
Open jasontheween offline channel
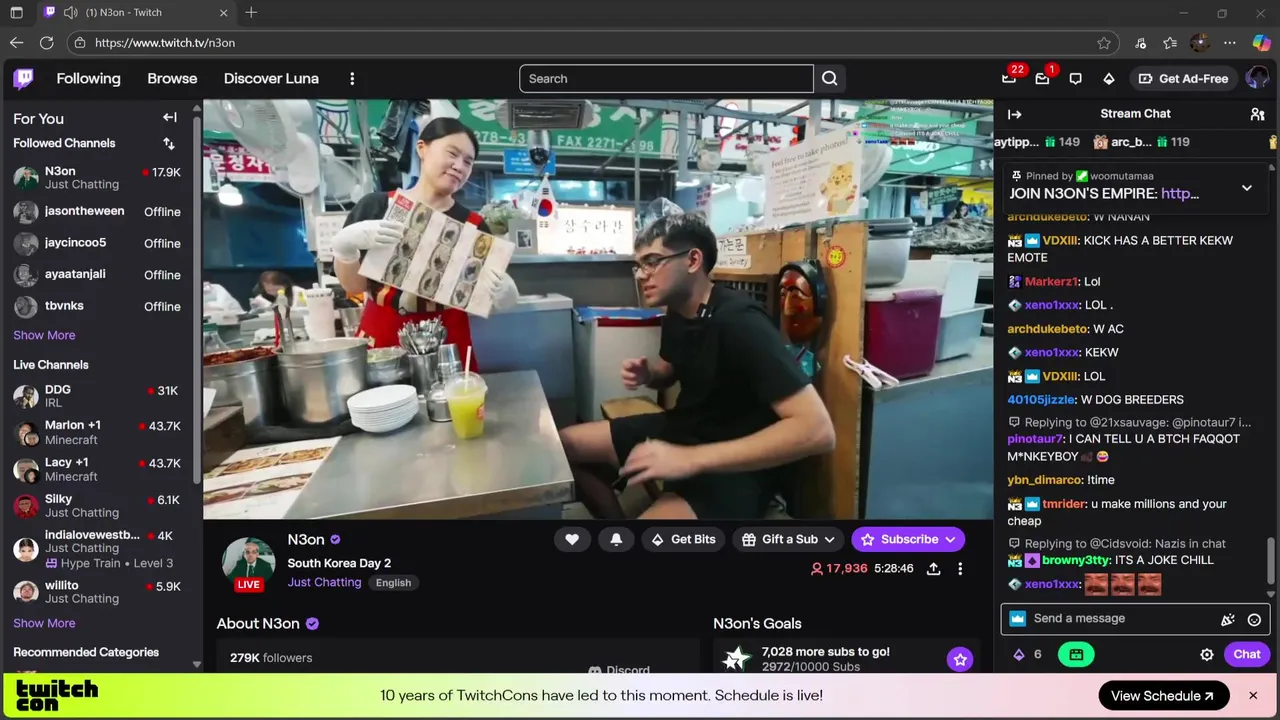(x=97, y=212)
